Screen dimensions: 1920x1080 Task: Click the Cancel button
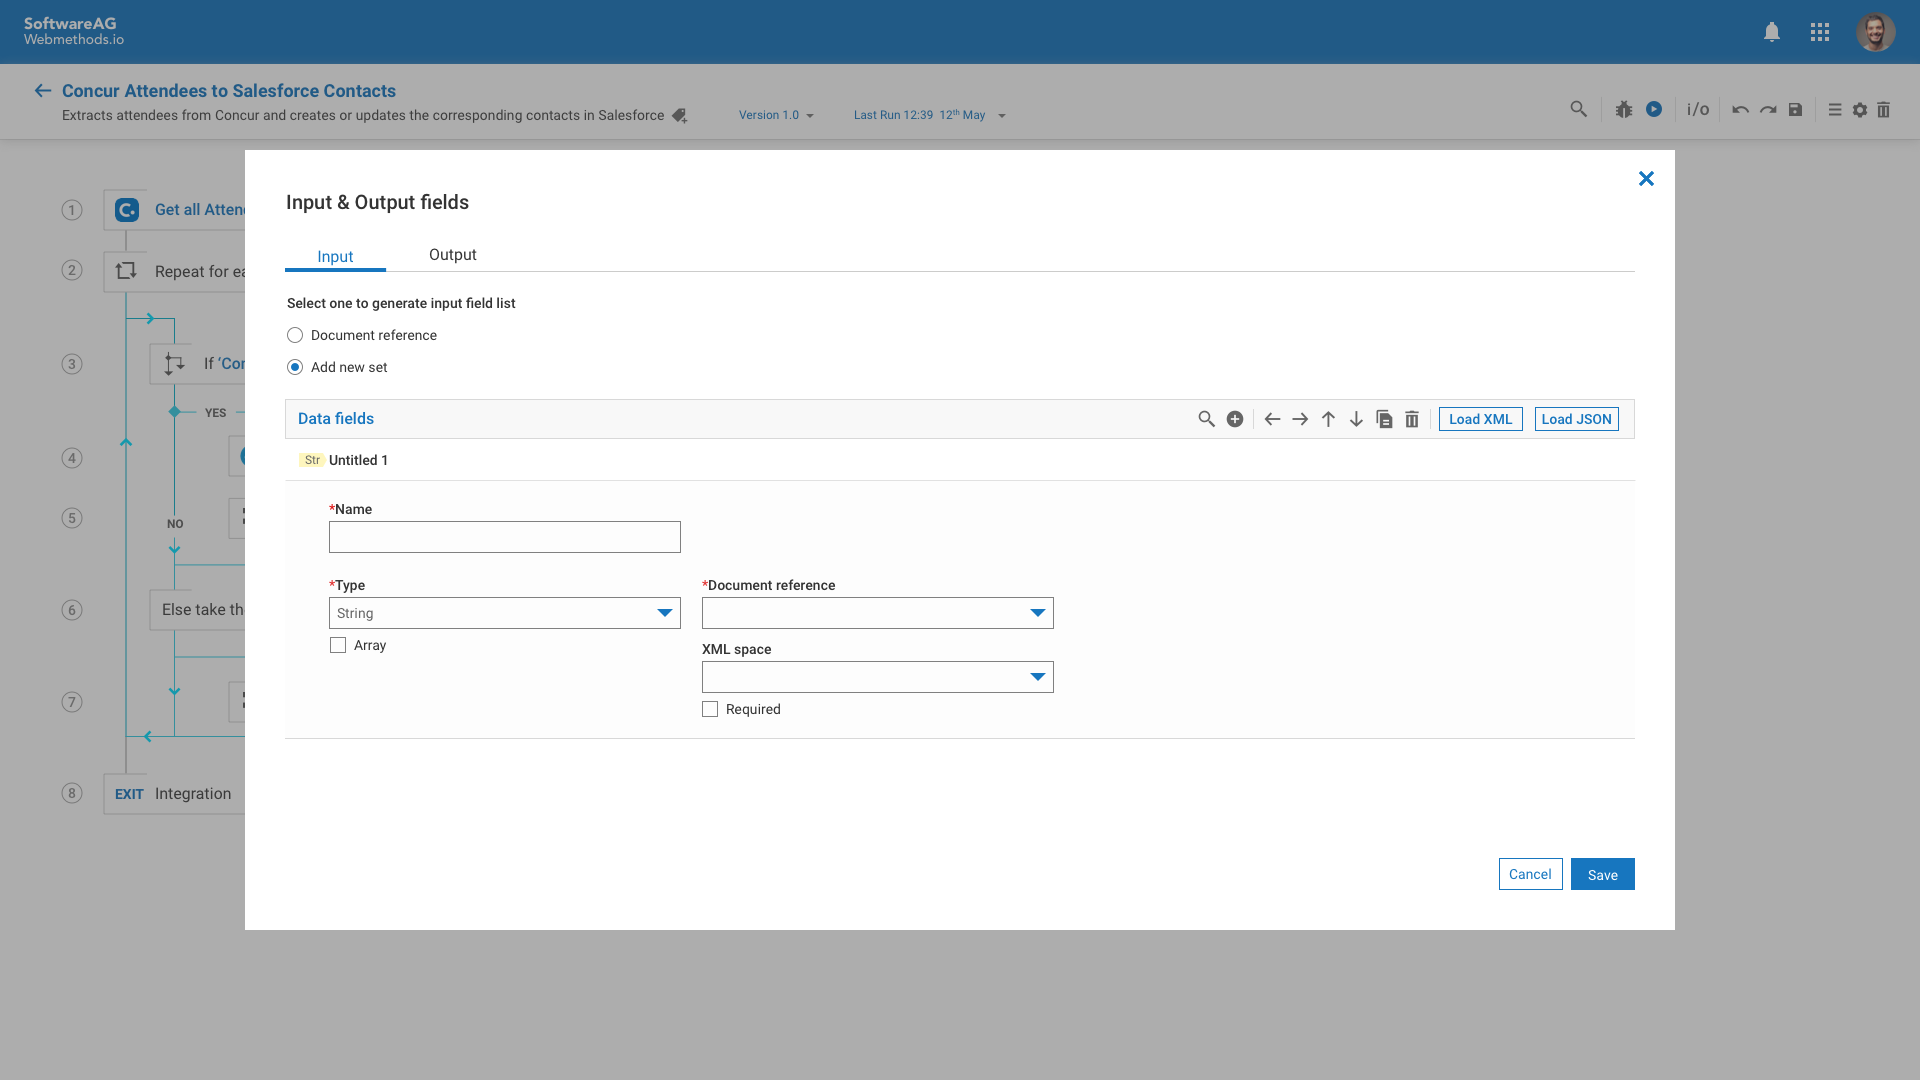coord(1531,874)
